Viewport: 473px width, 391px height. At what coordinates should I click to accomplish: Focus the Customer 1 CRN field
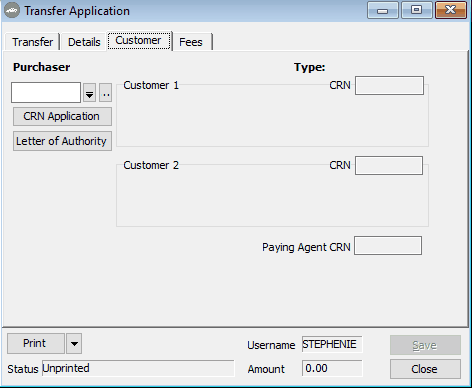(389, 86)
